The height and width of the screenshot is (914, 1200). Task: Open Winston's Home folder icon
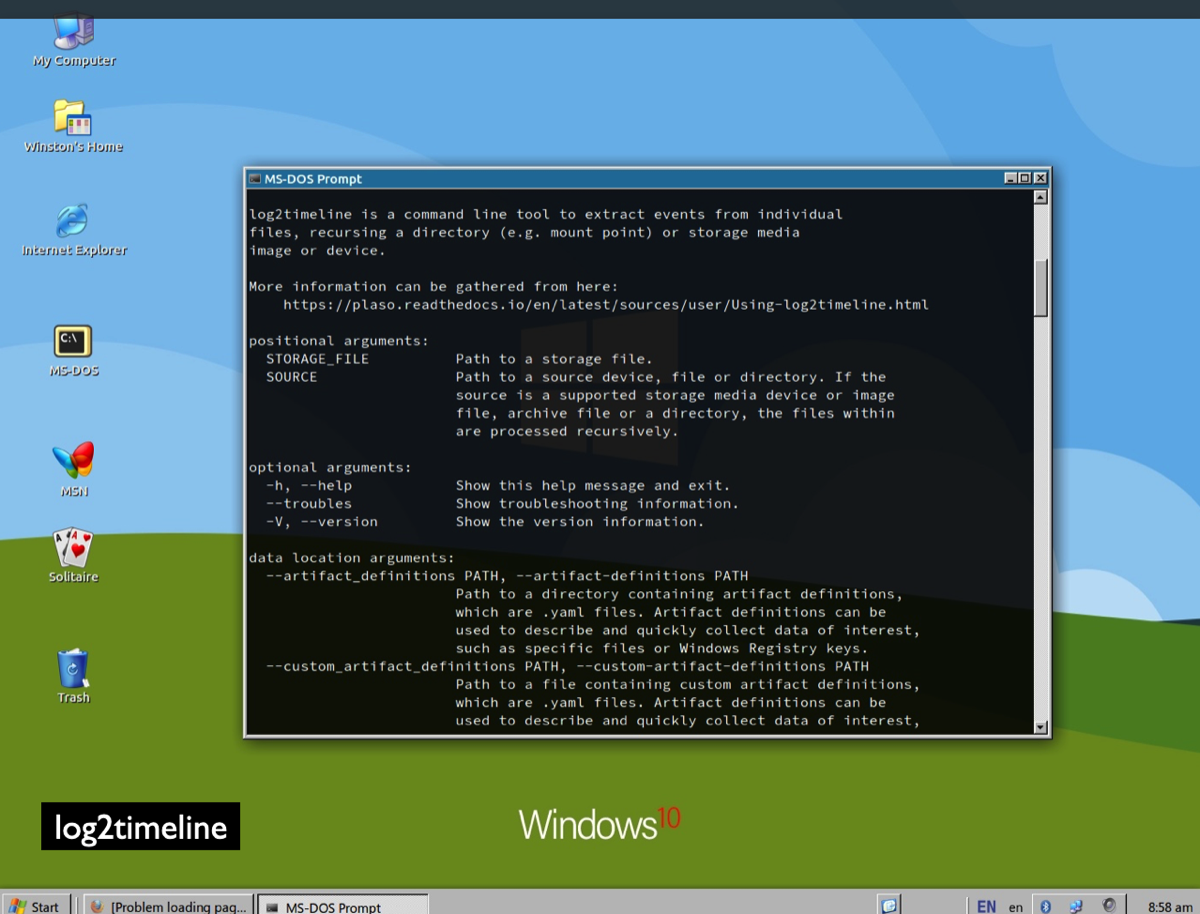click(73, 119)
